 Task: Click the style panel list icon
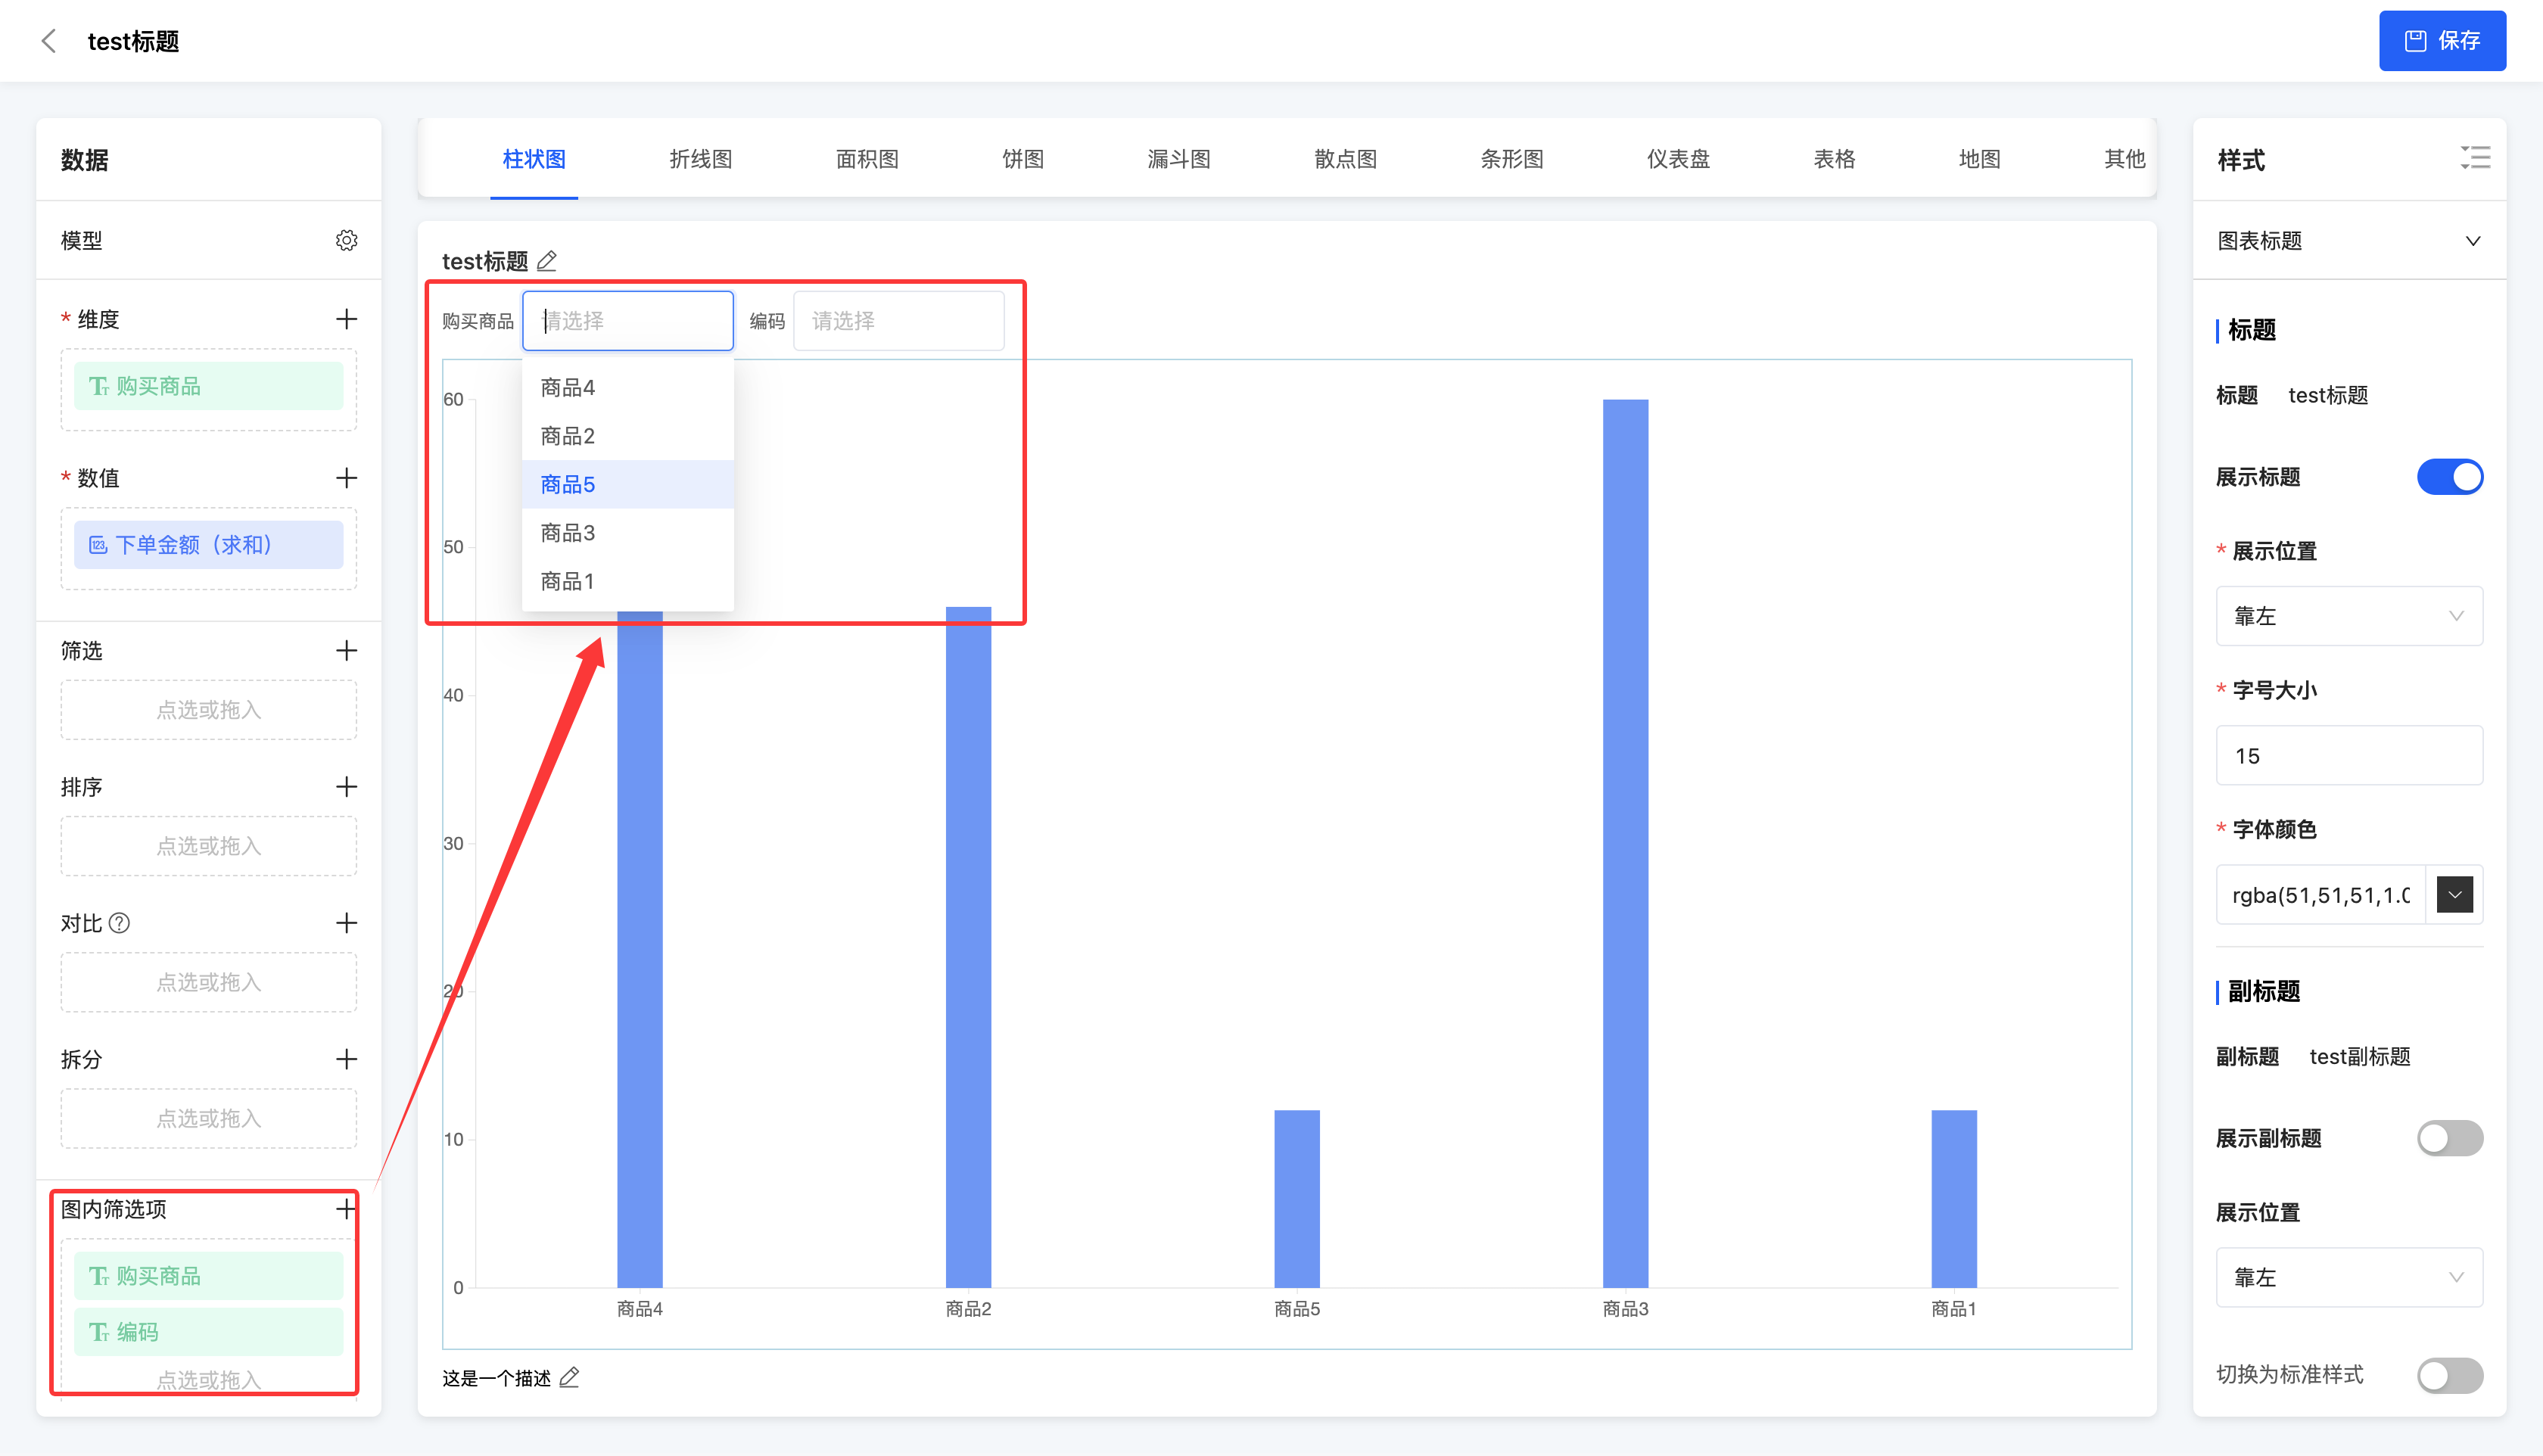click(2475, 158)
